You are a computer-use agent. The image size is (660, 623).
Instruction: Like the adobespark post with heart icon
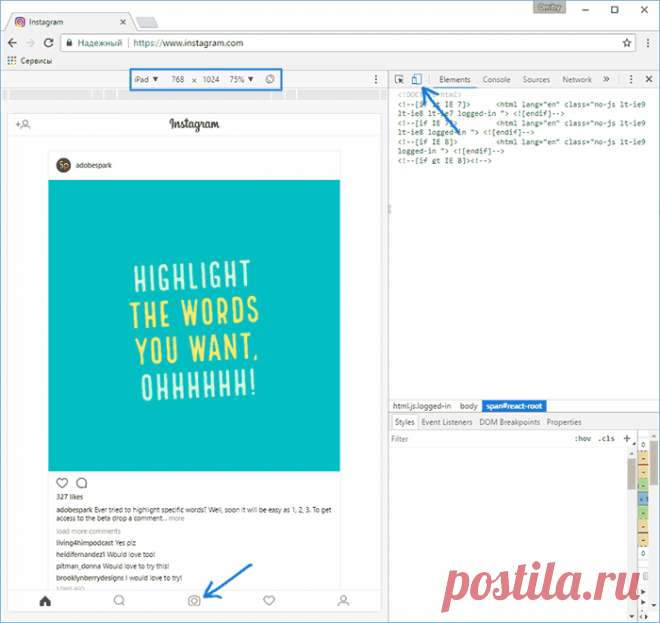pyautogui.click(x=62, y=482)
